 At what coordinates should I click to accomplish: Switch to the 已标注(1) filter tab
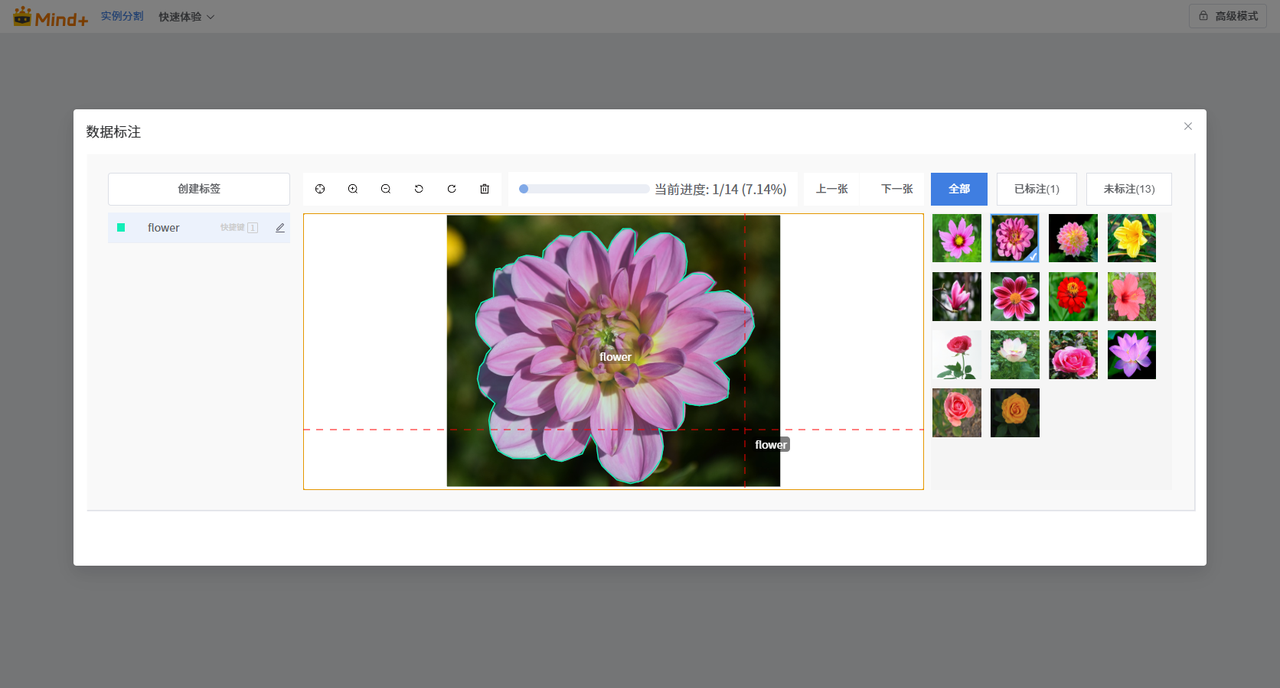click(x=1036, y=189)
